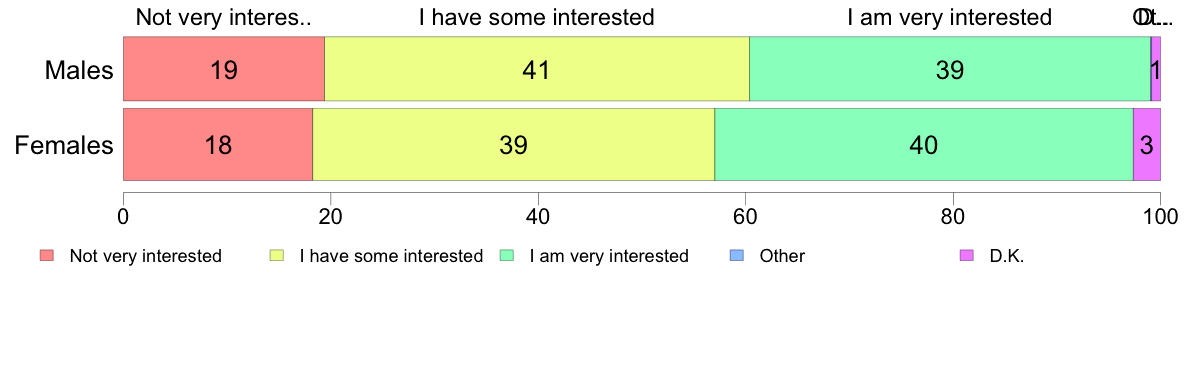Click the I am very interested column header
The height and width of the screenshot is (368, 1188).
[x=949, y=17]
